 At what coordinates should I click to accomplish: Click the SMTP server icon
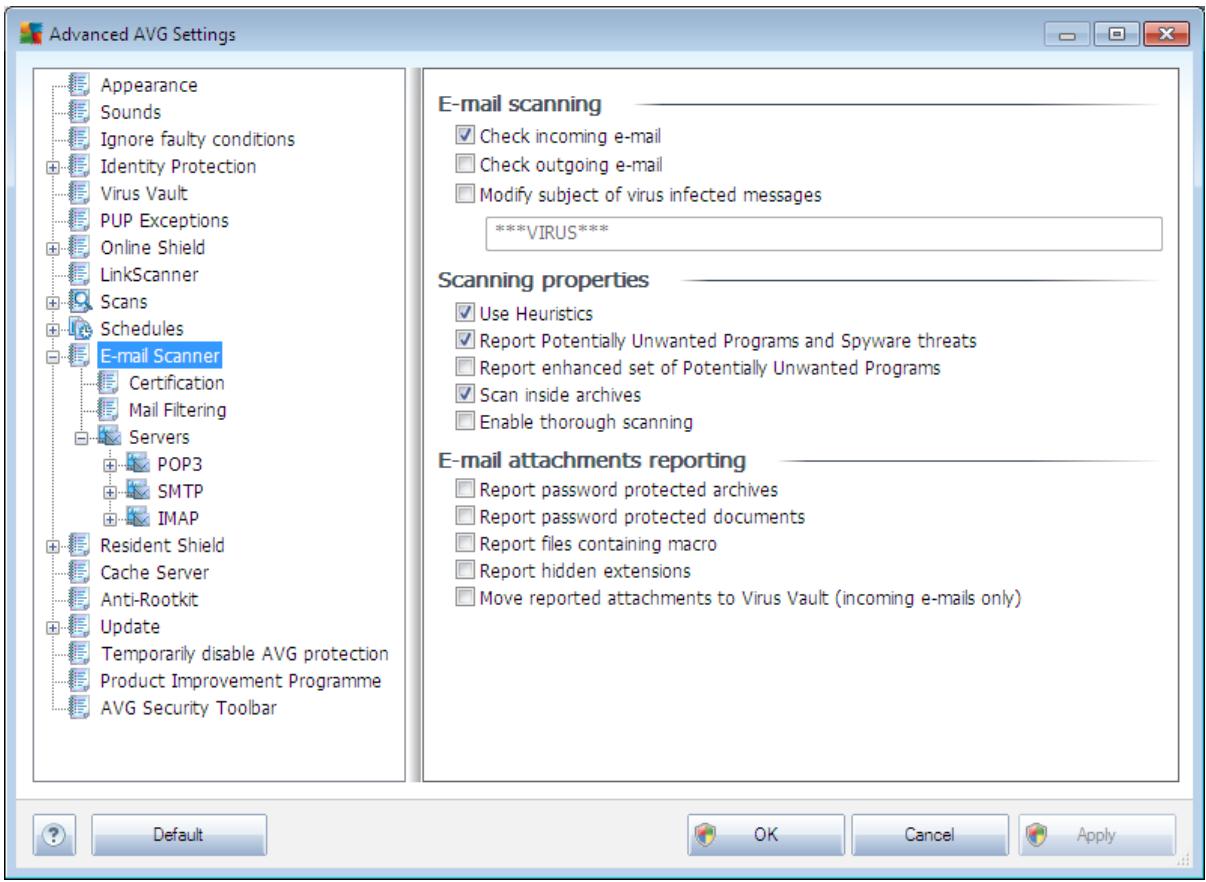click(x=139, y=490)
